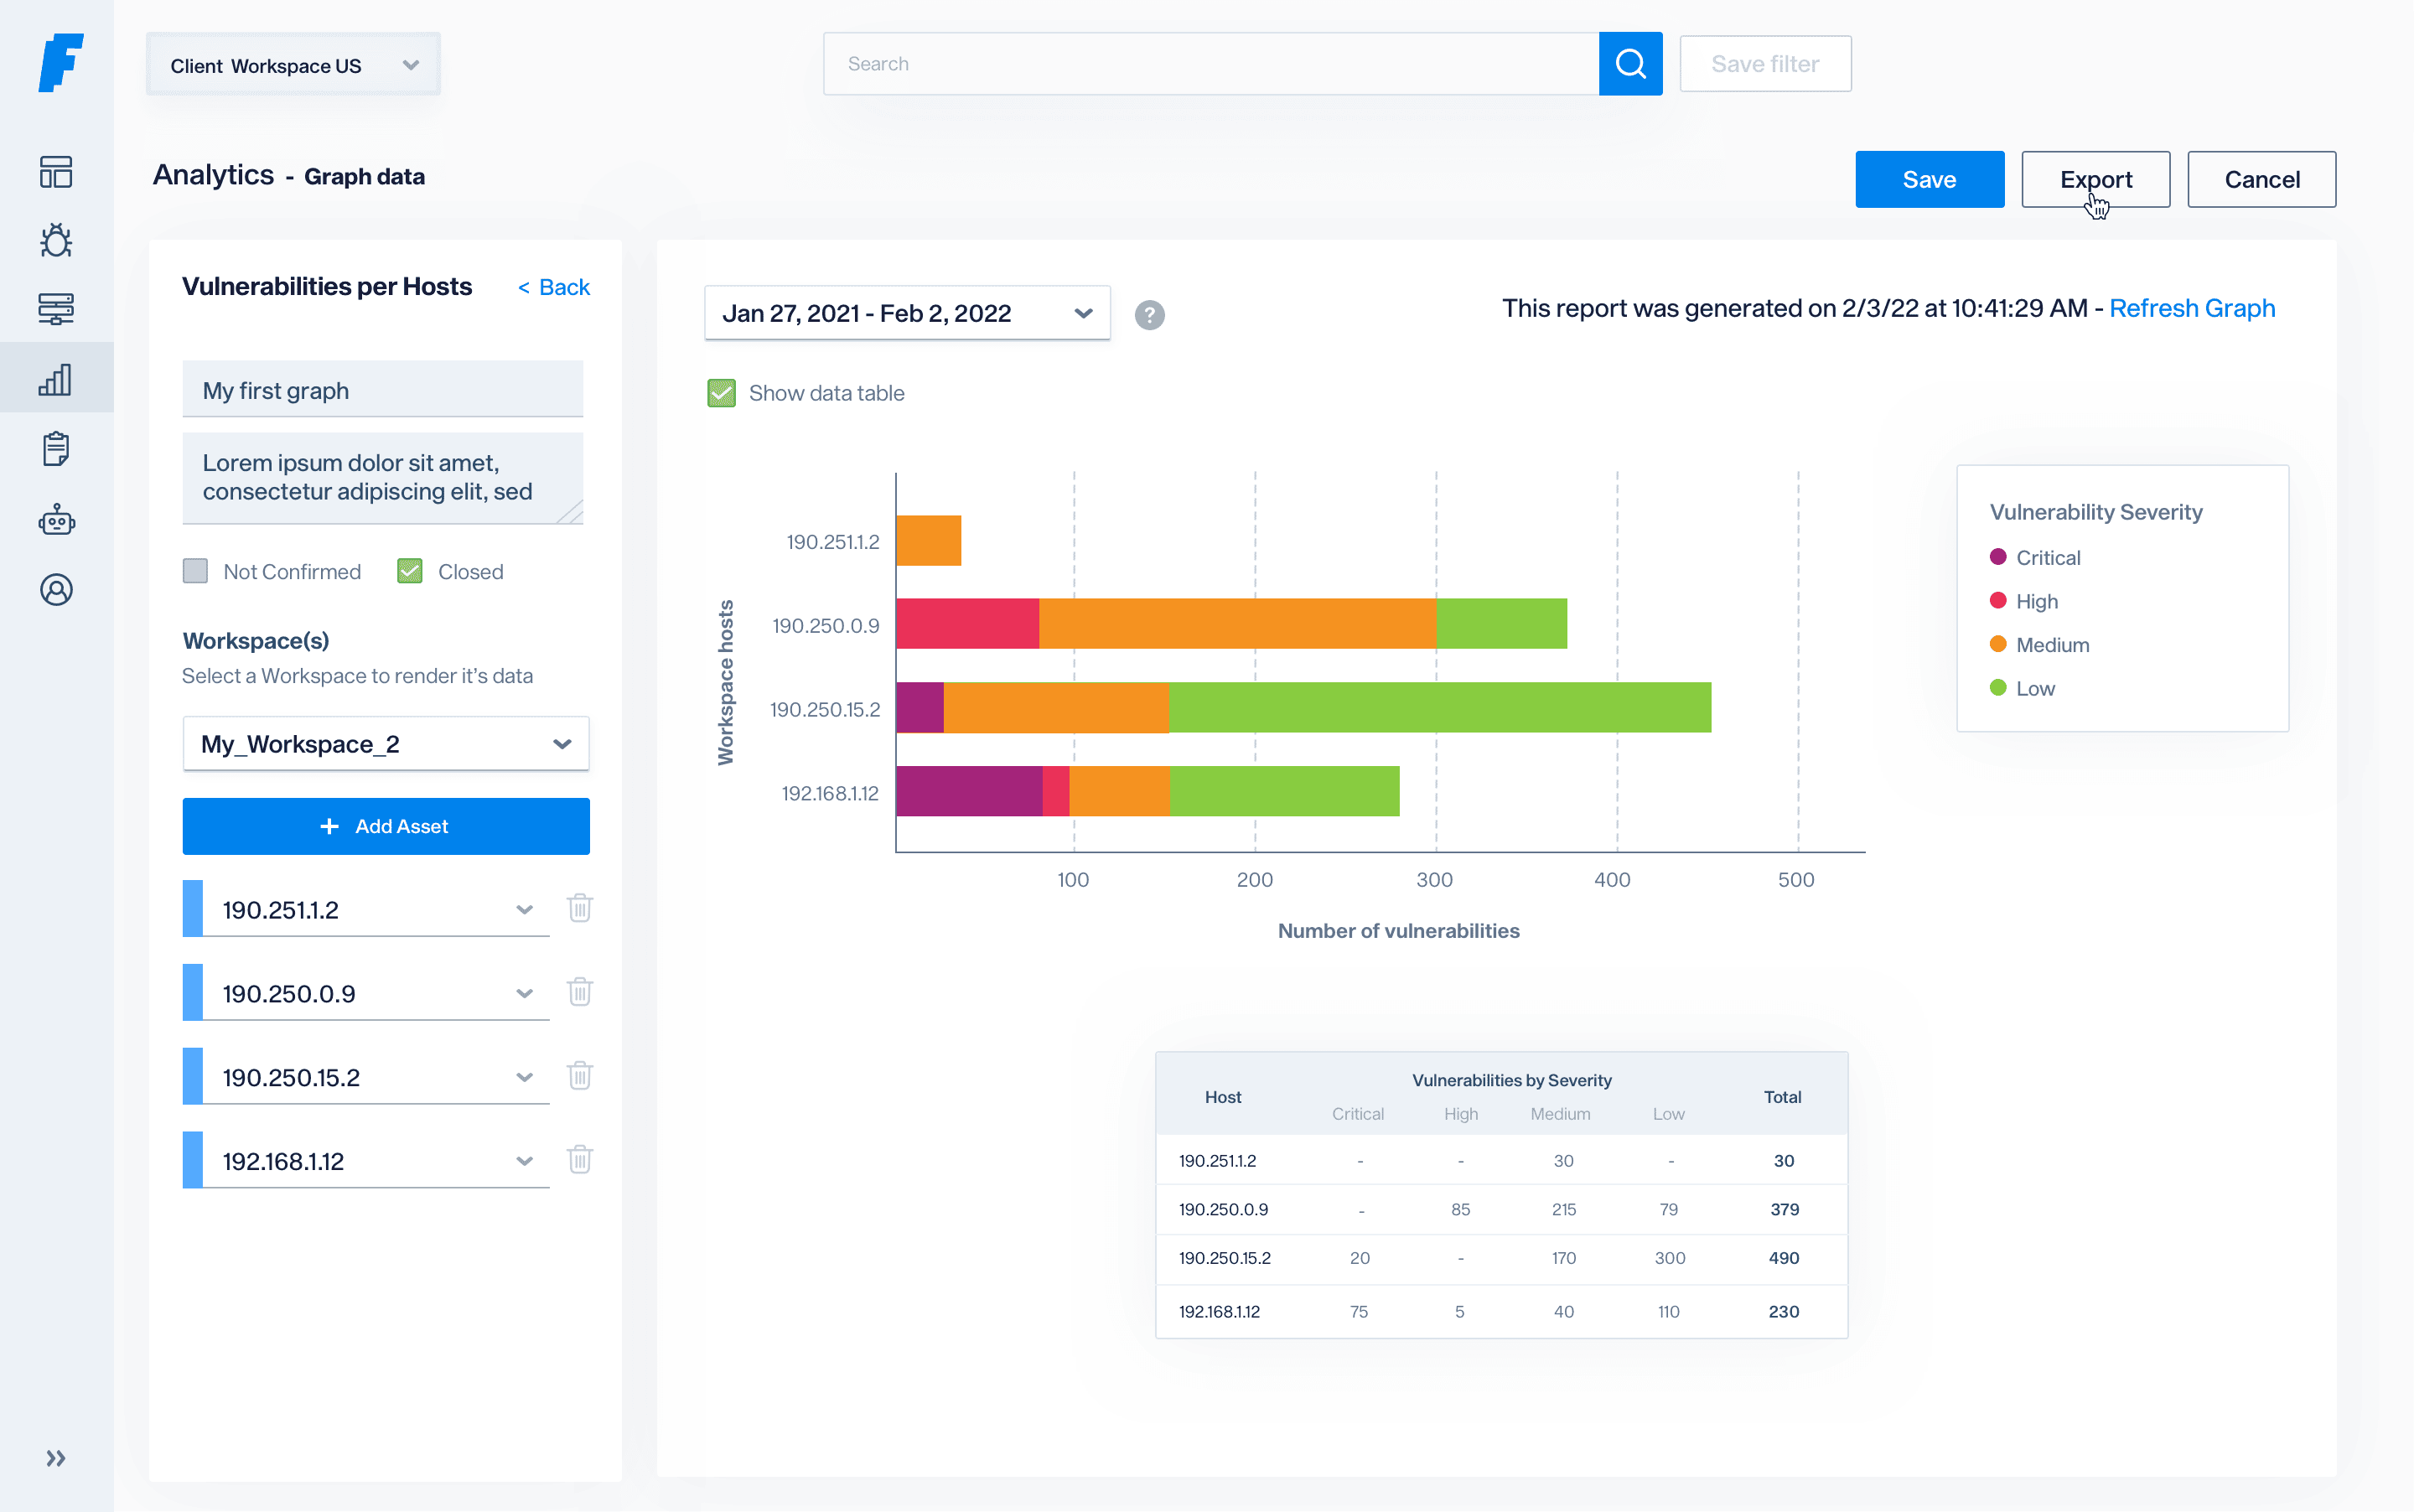Uncheck the Closed checkbox

(410, 571)
